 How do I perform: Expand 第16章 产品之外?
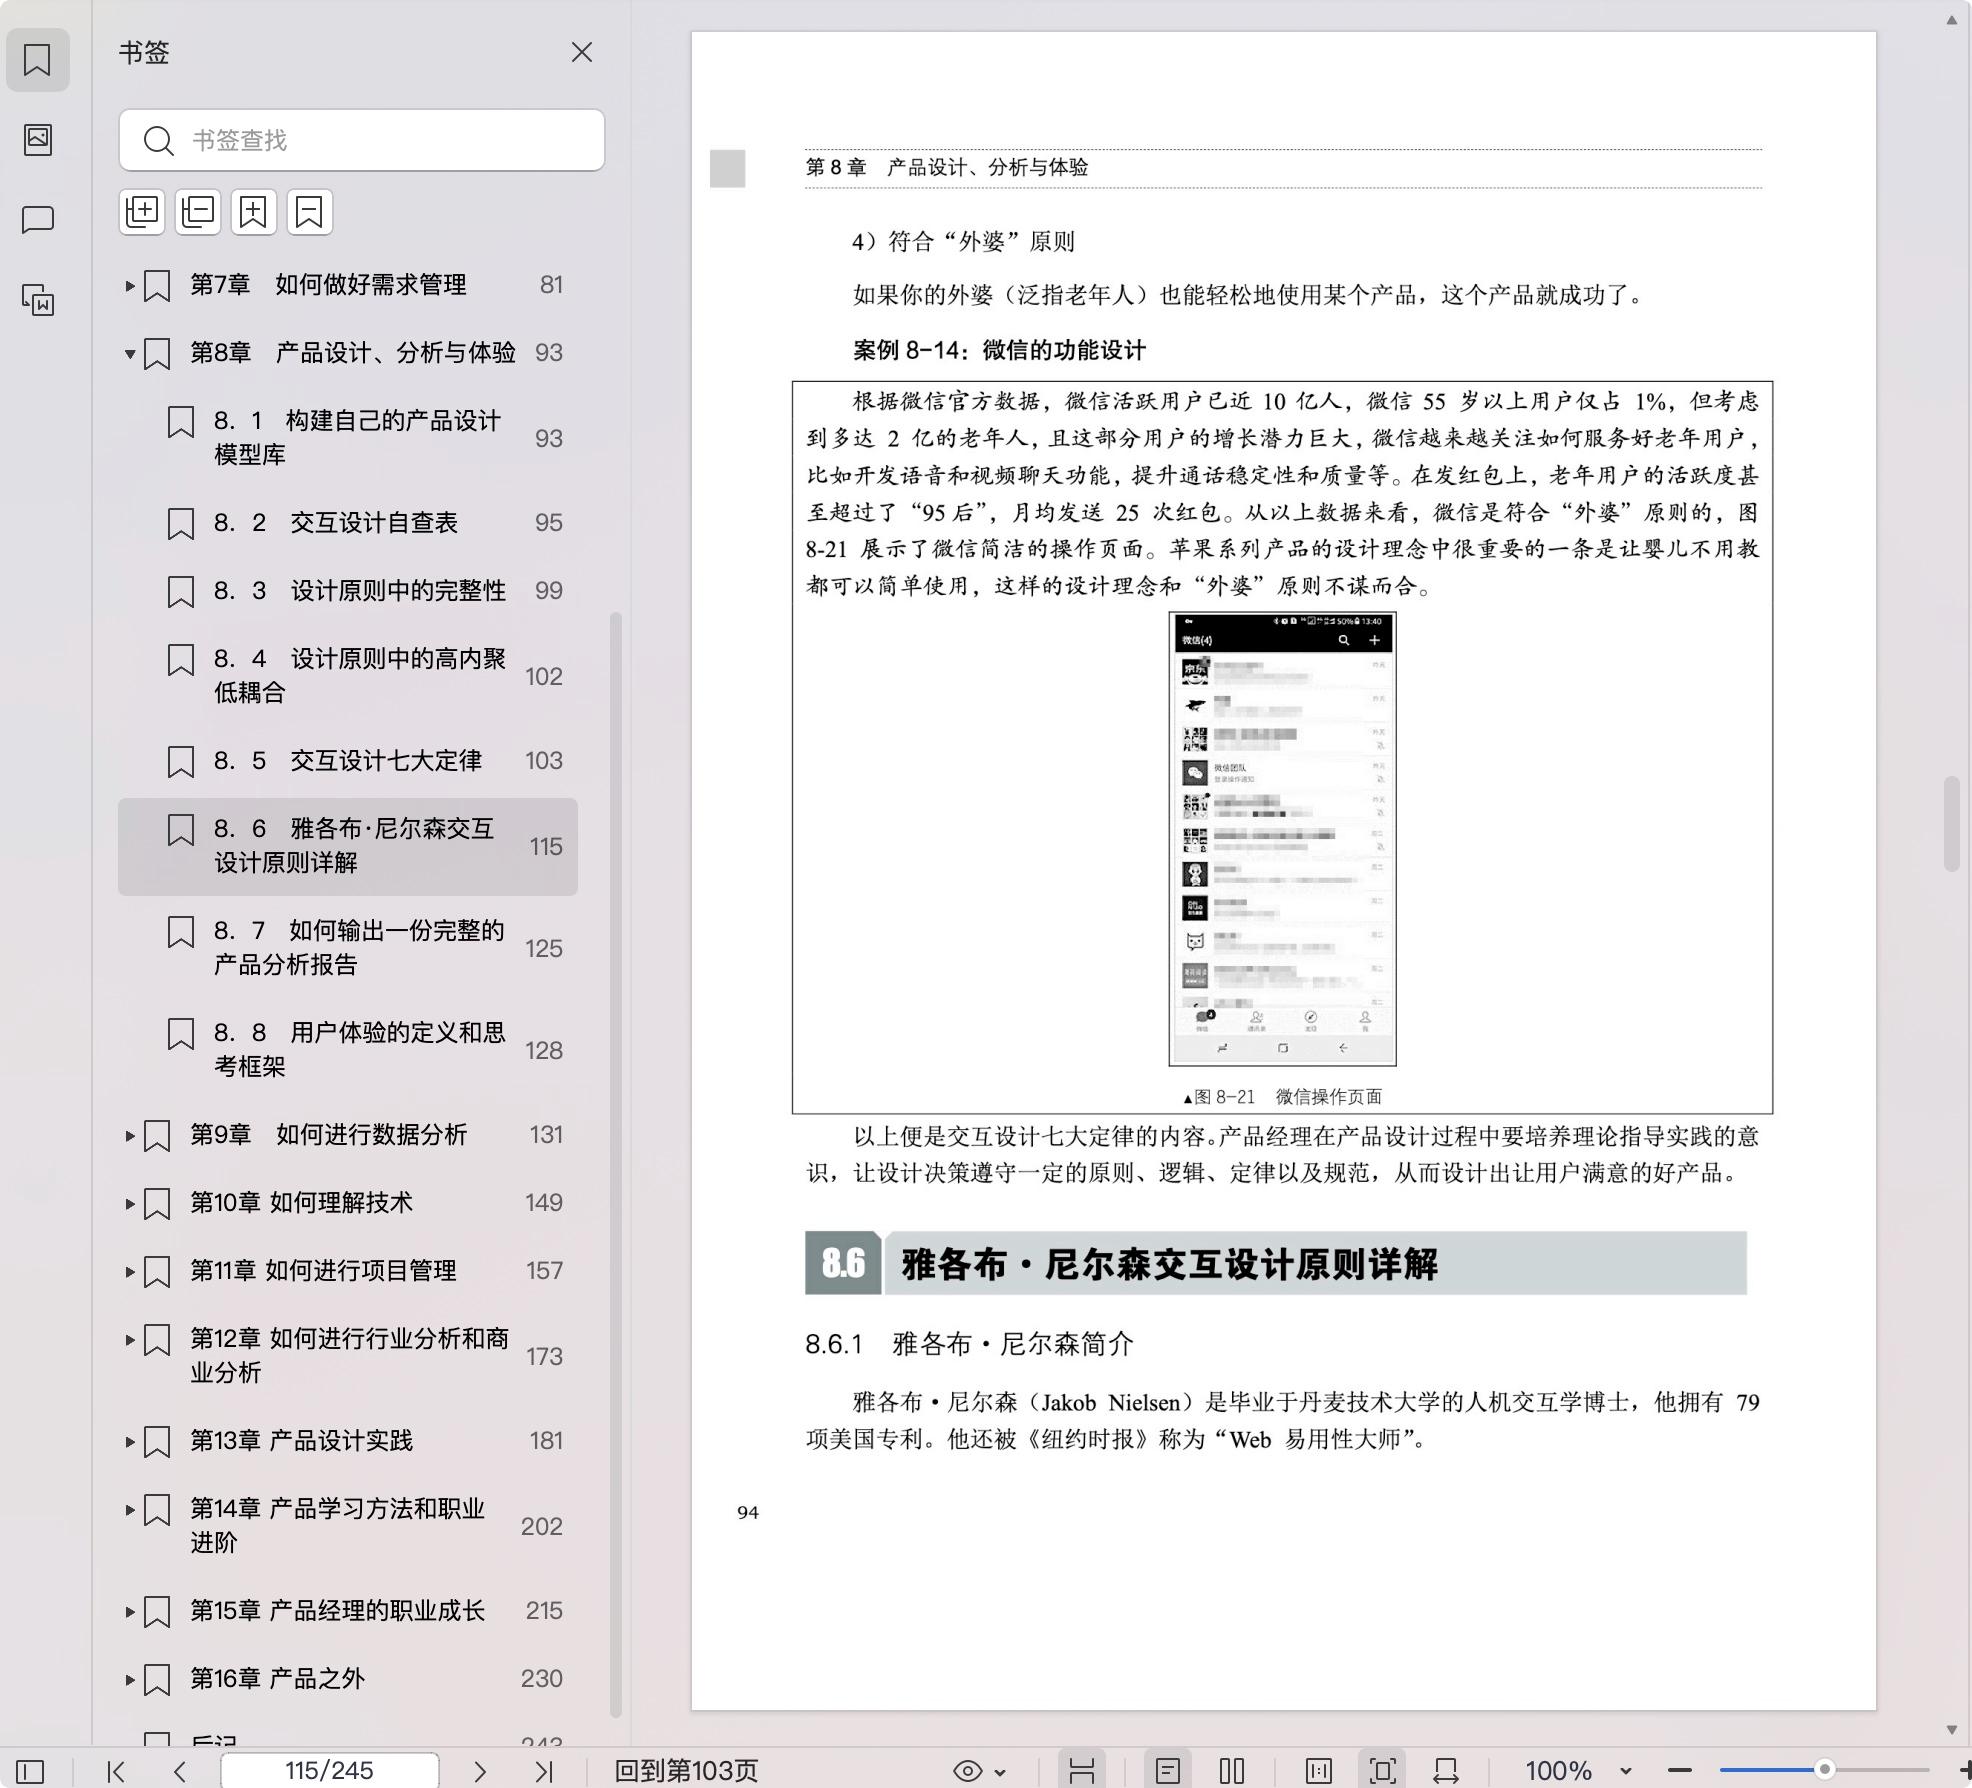pyautogui.click(x=130, y=1680)
